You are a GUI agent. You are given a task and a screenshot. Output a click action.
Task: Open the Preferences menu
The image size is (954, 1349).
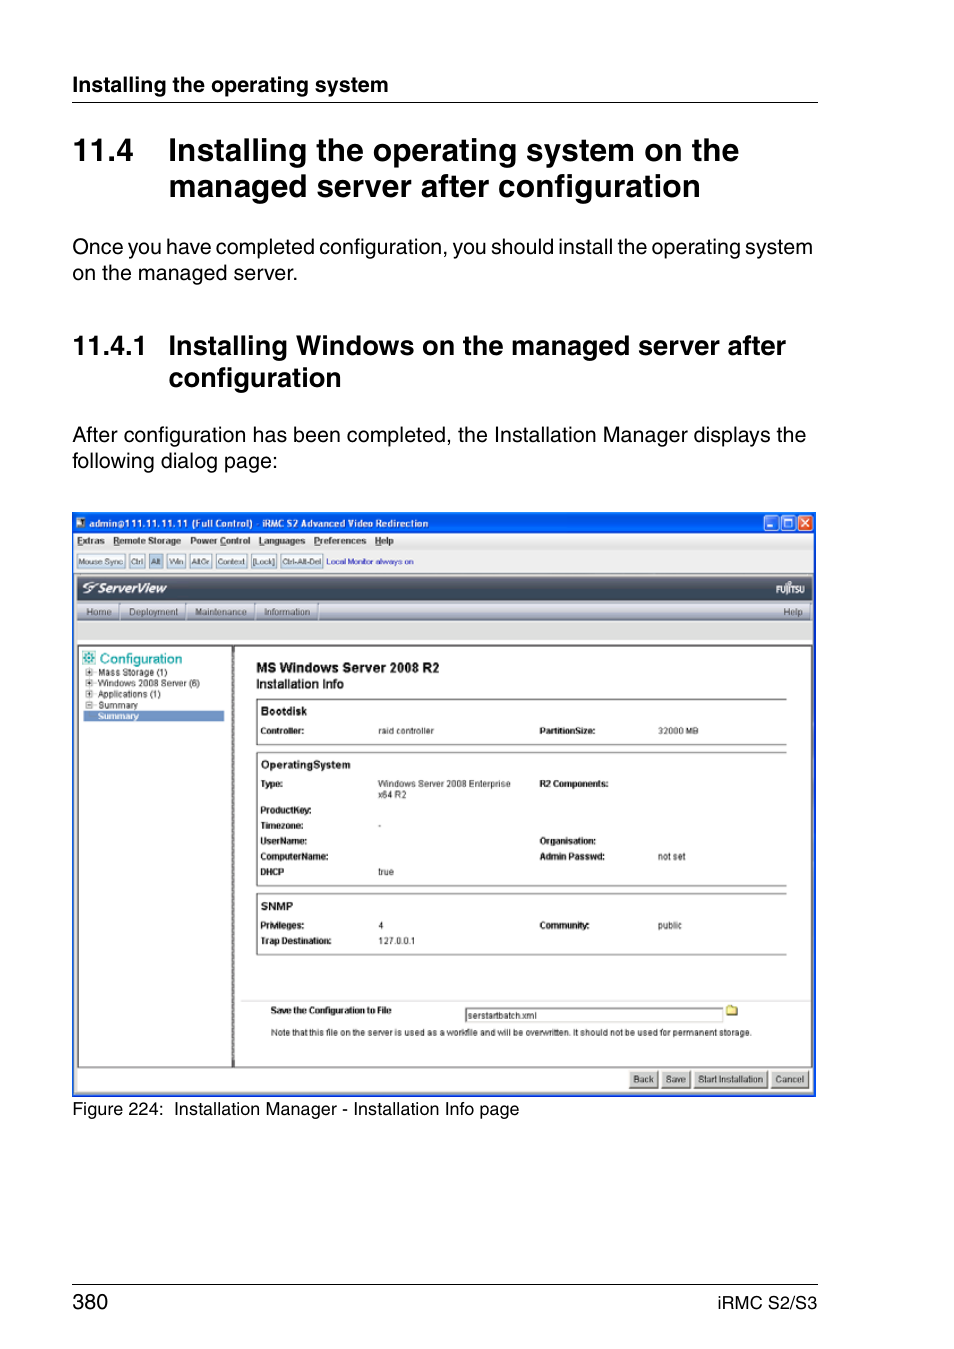pyautogui.click(x=340, y=541)
